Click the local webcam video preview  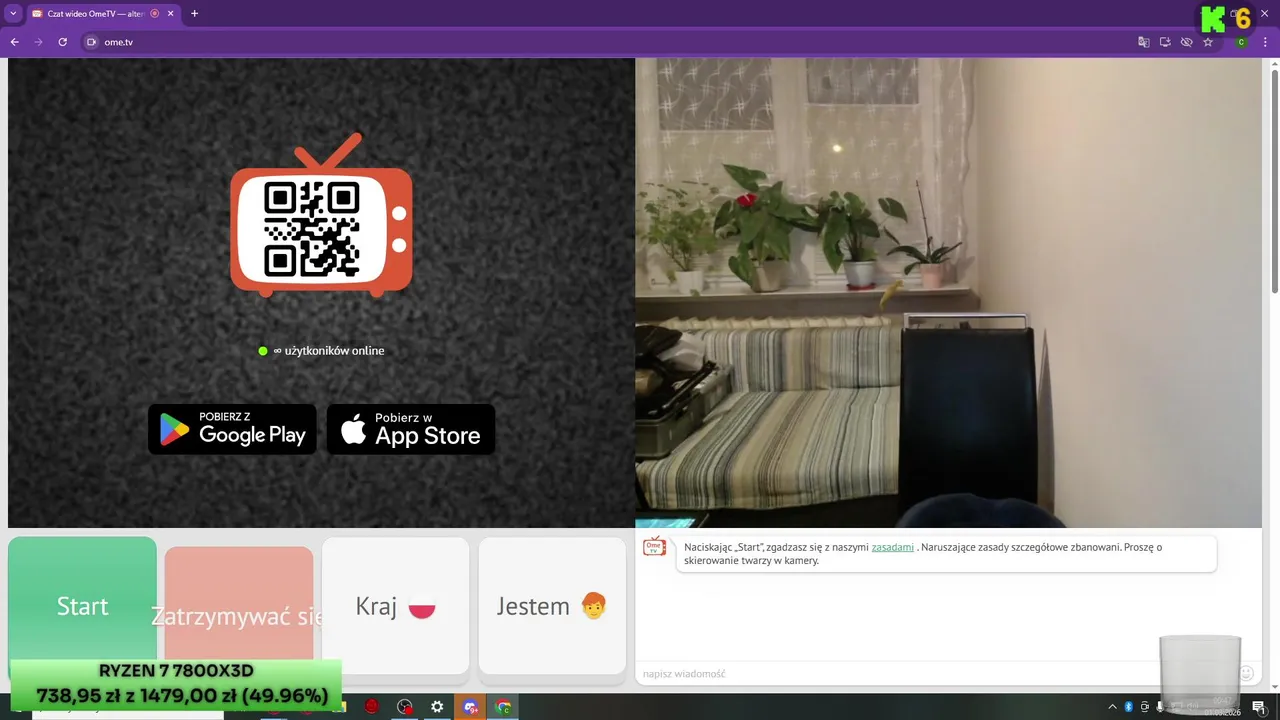(948, 292)
